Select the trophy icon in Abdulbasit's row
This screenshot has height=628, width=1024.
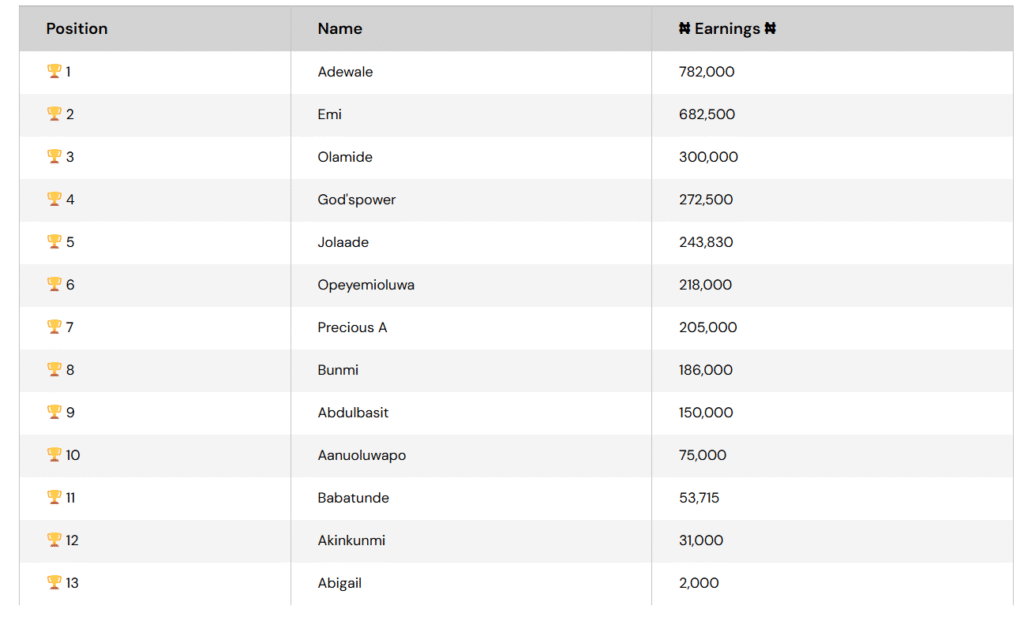tap(54, 412)
